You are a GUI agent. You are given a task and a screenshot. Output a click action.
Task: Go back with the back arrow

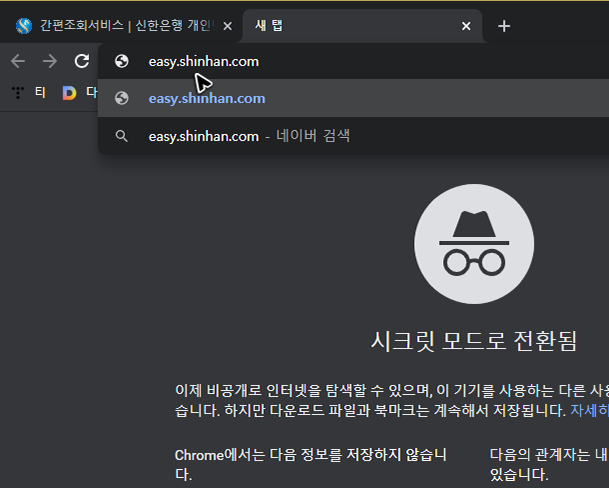[x=18, y=61]
